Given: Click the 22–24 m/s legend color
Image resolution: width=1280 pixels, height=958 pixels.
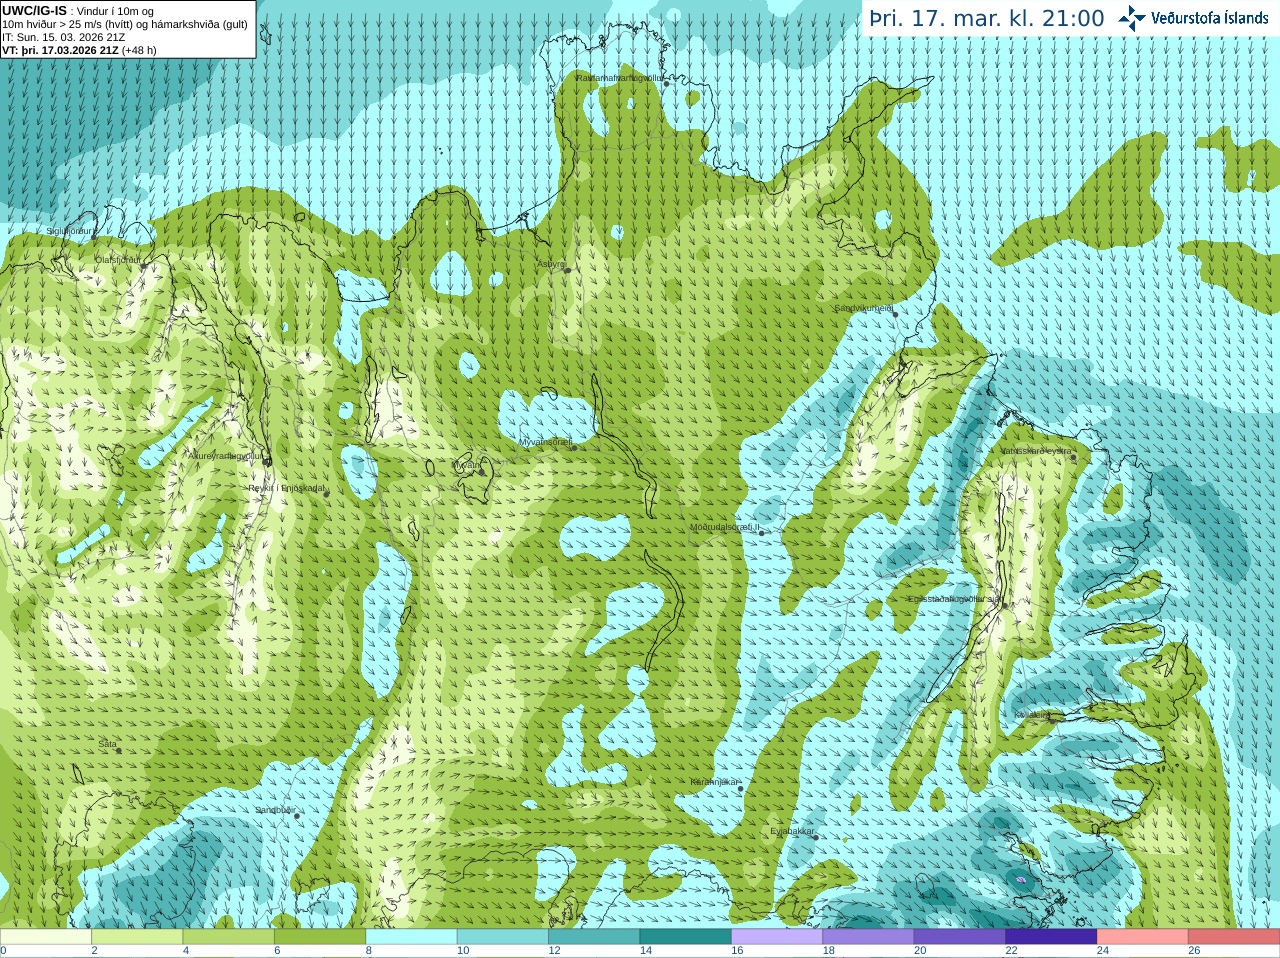Looking at the screenshot, I should pos(1051,937).
